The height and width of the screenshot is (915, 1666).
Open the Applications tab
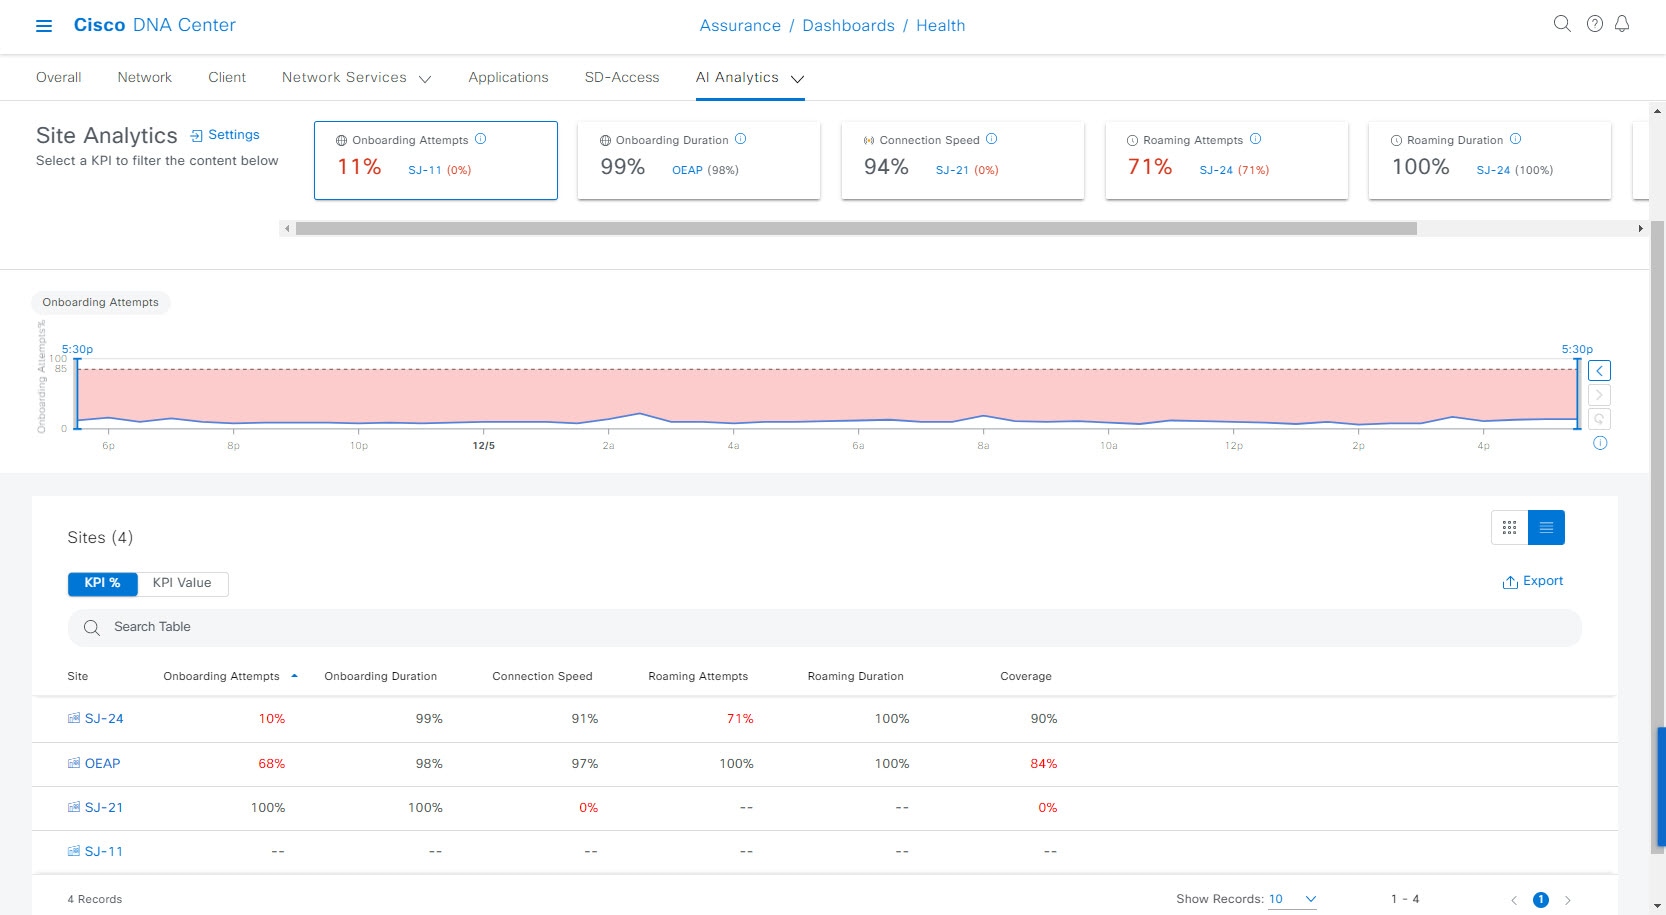click(508, 77)
